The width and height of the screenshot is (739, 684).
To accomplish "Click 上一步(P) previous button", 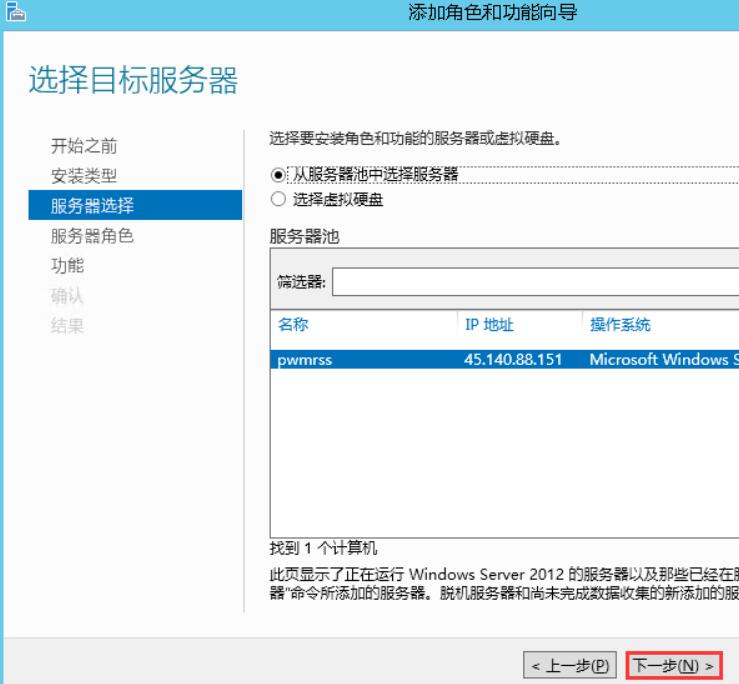I will [x=570, y=666].
